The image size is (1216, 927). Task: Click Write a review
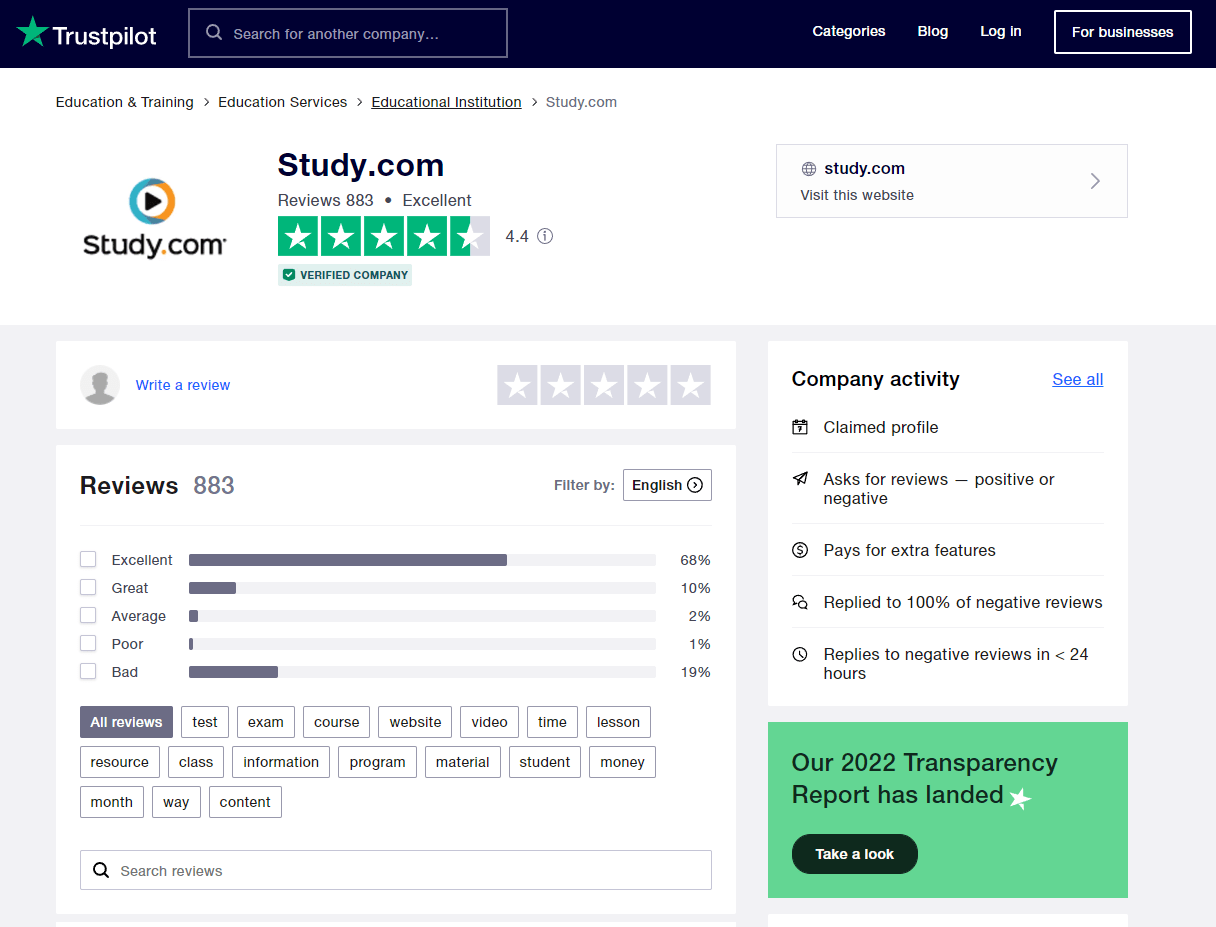click(x=182, y=384)
